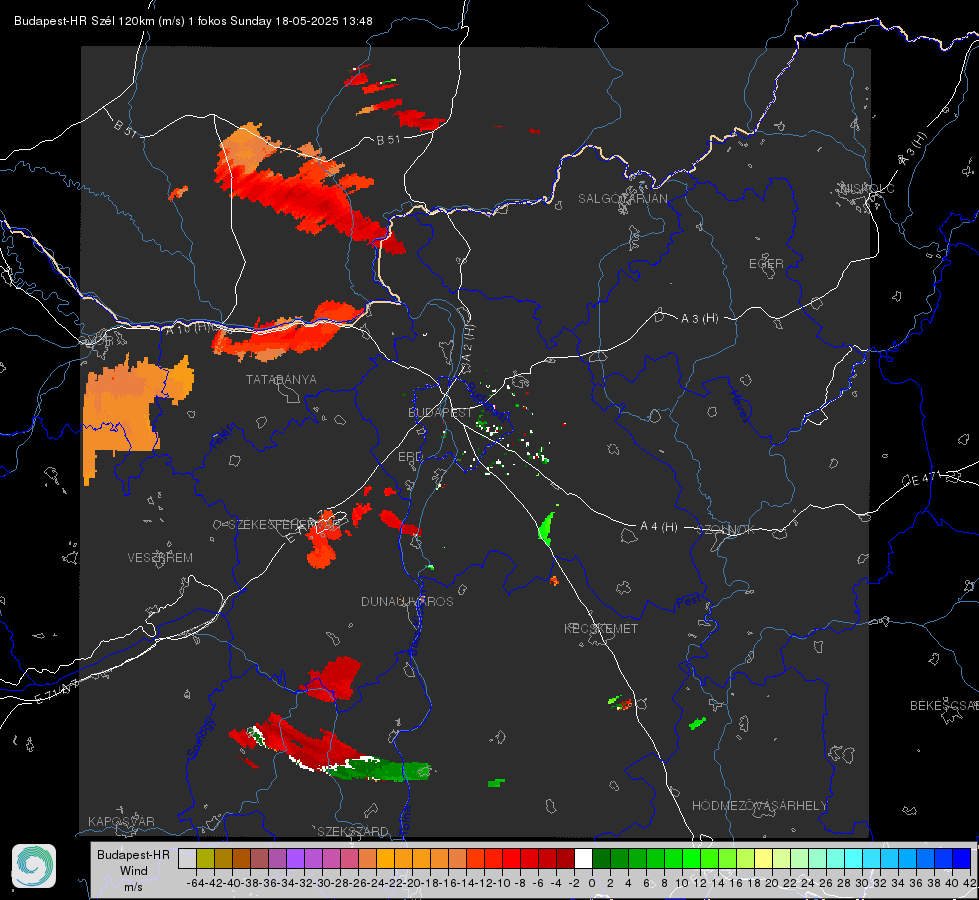The height and width of the screenshot is (900, 979).
Task: Click the 42 legend value
Action: tap(970, 883)
